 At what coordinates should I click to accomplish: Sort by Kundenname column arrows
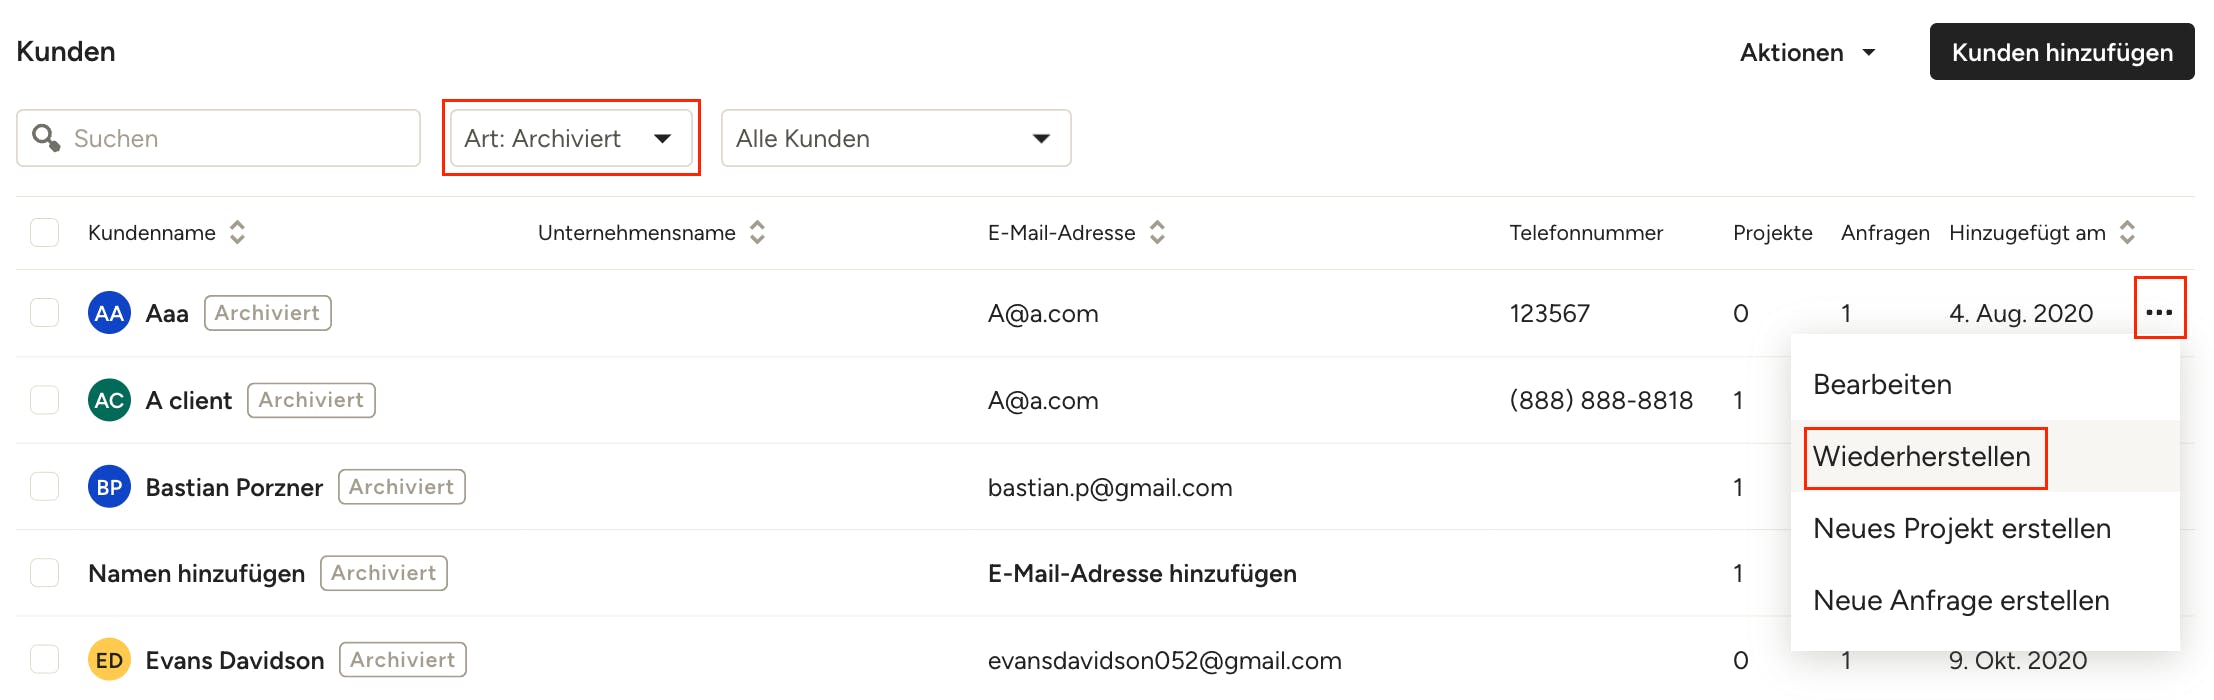[237, 233]
